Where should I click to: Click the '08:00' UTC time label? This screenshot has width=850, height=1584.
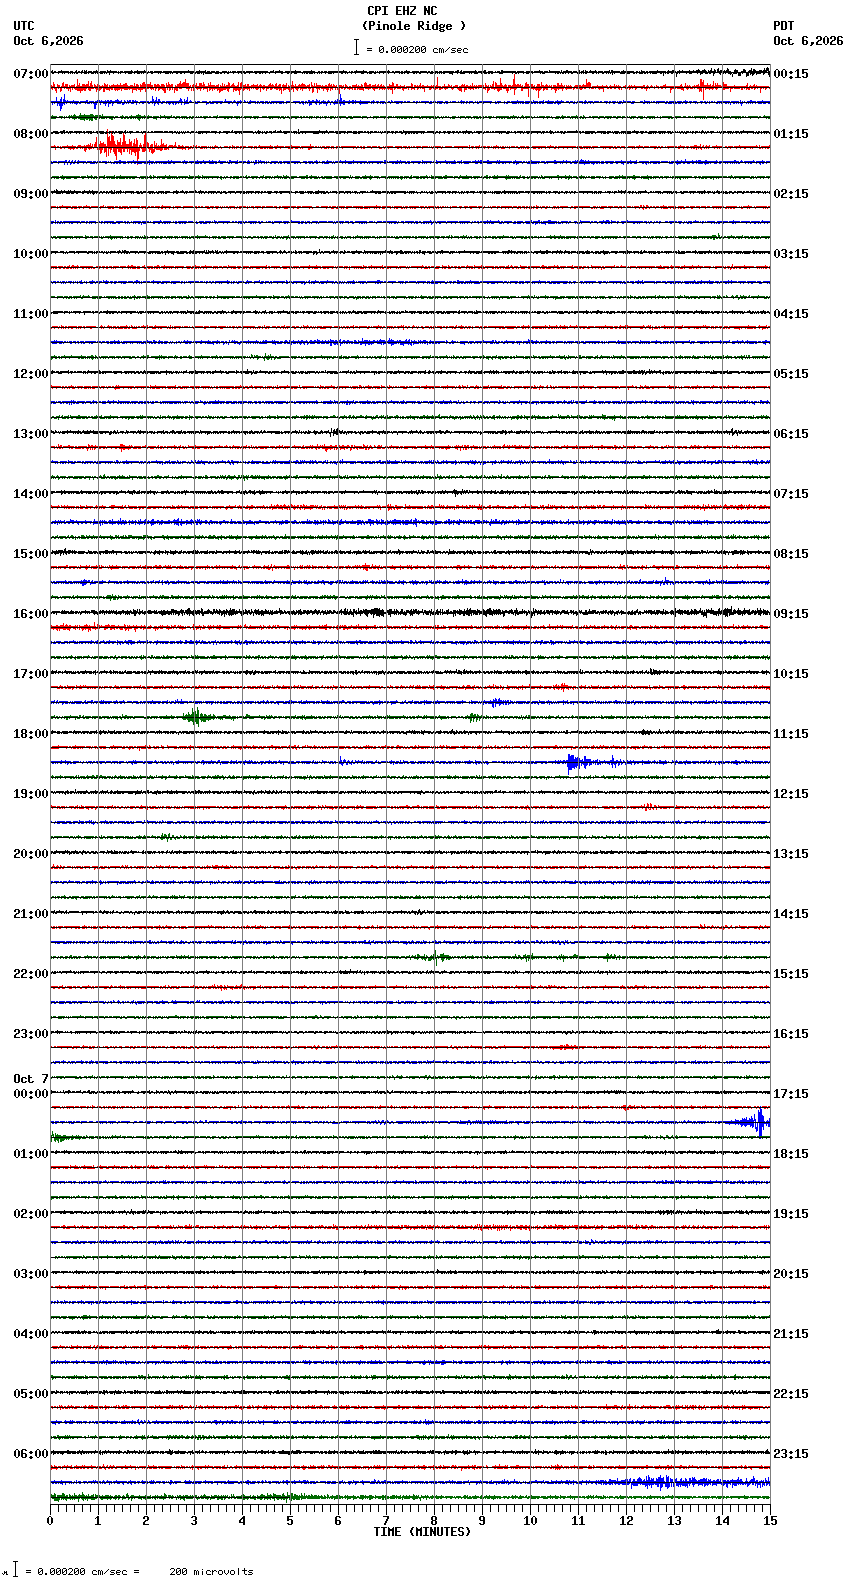(31, 134)
